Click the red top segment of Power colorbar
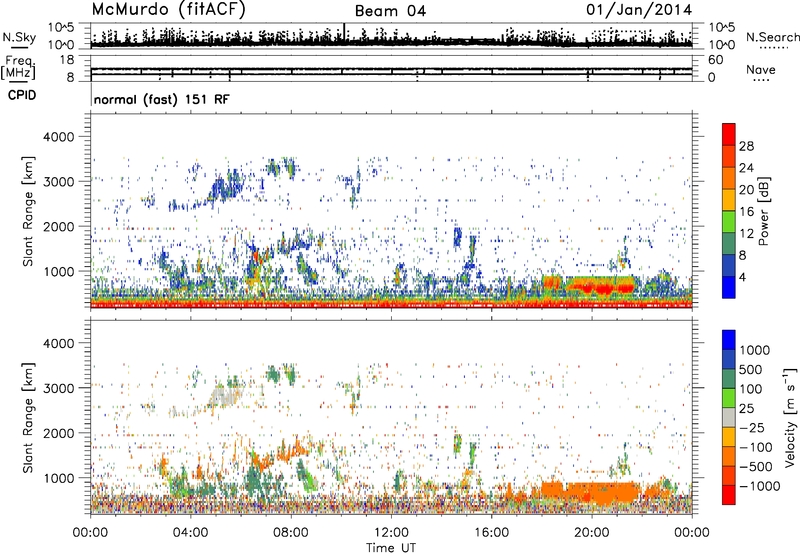 (x=729, y=134)
